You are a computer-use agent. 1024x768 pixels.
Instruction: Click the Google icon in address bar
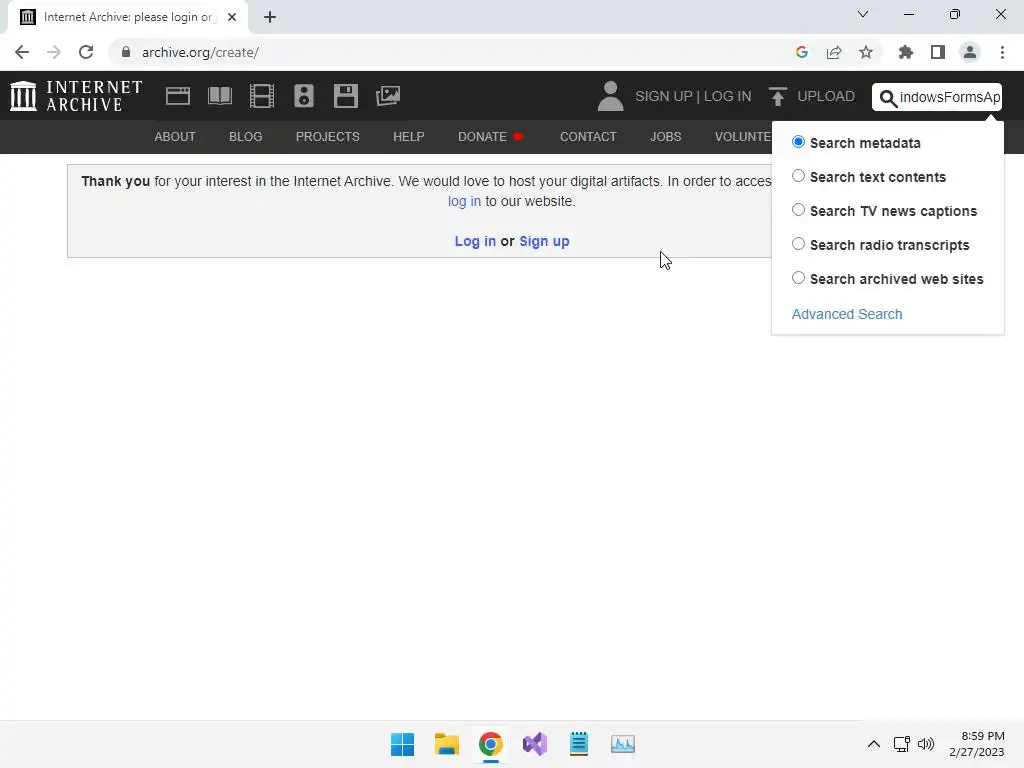(x=802, y=52)
